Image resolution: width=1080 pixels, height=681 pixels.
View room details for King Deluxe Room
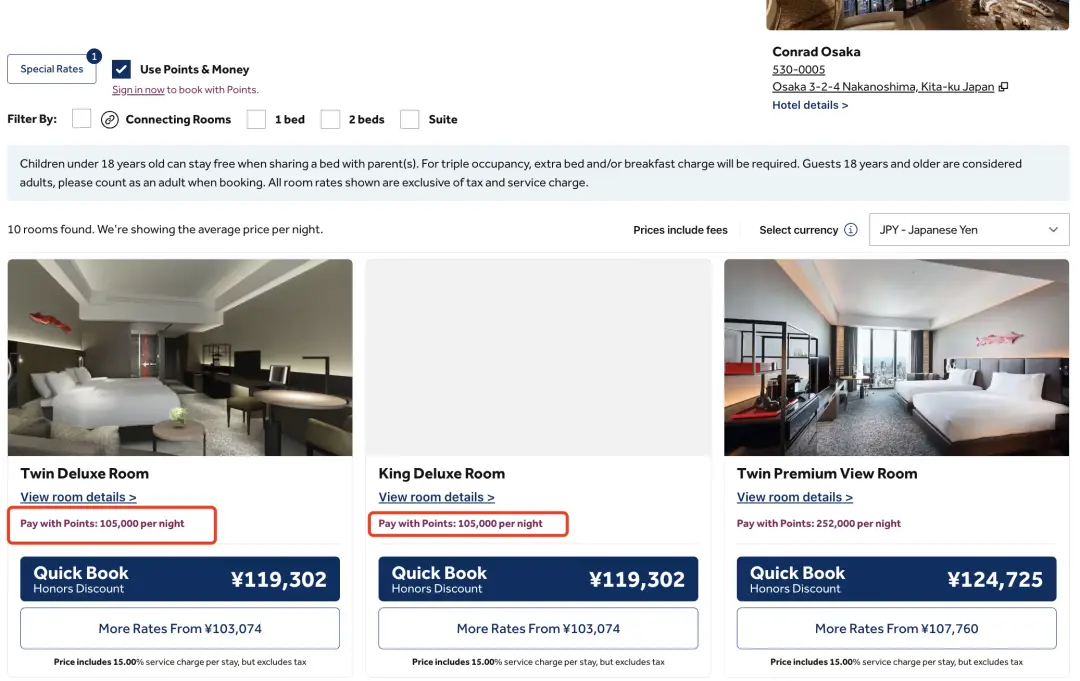pyautogui.click(x=436, y=497)
